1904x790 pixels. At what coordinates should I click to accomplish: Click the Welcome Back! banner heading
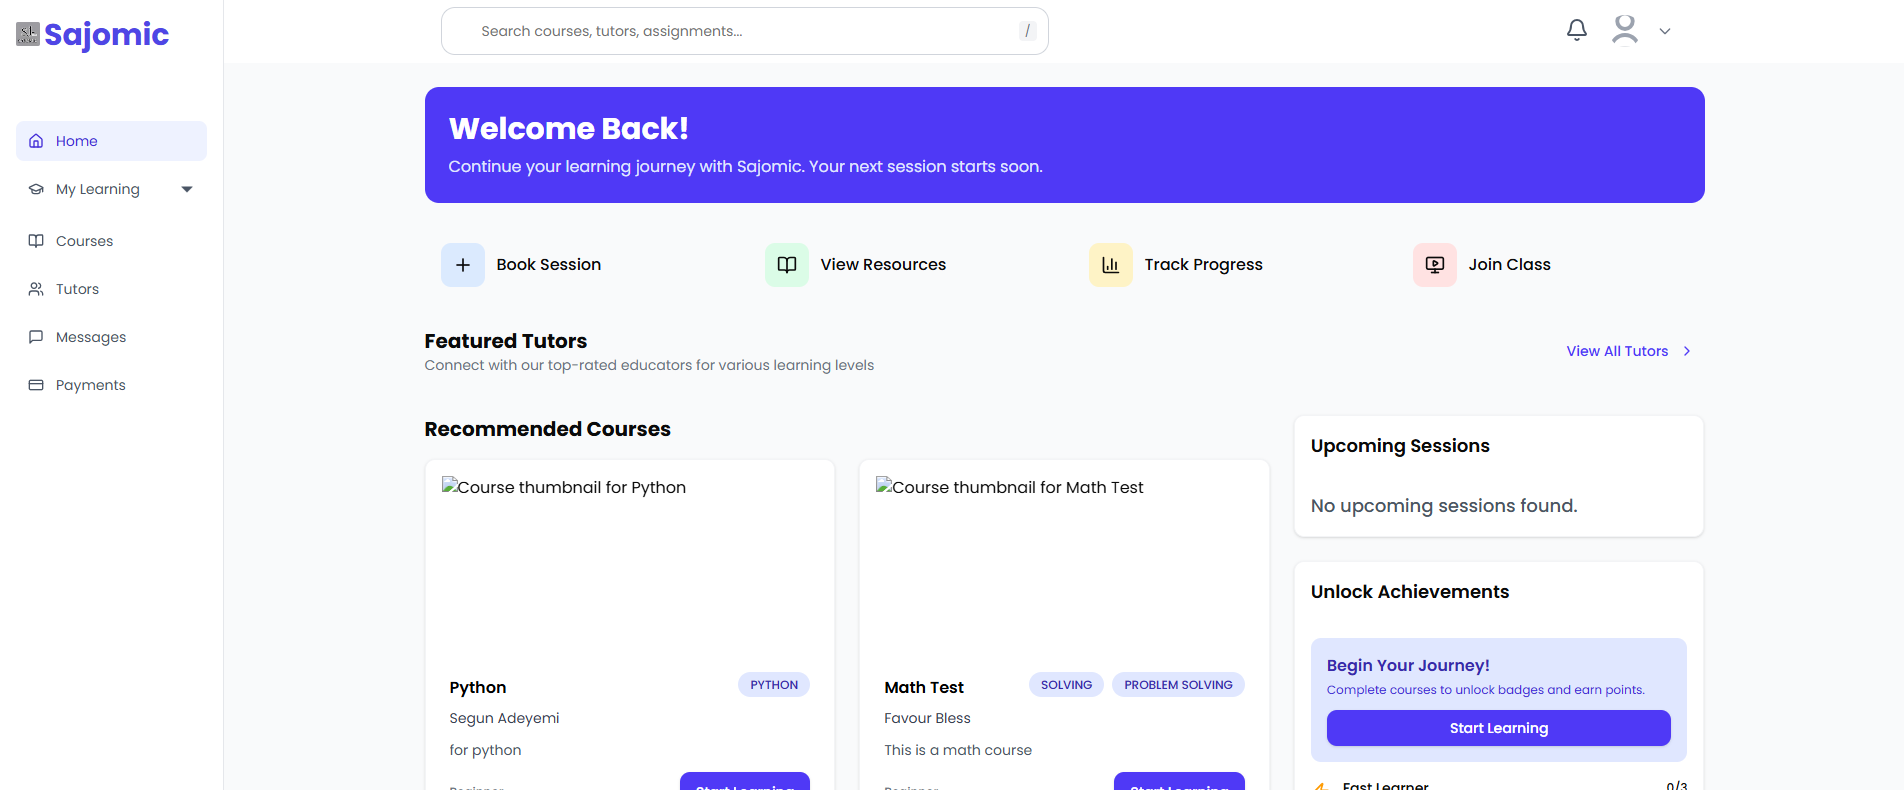pos(568,129)
